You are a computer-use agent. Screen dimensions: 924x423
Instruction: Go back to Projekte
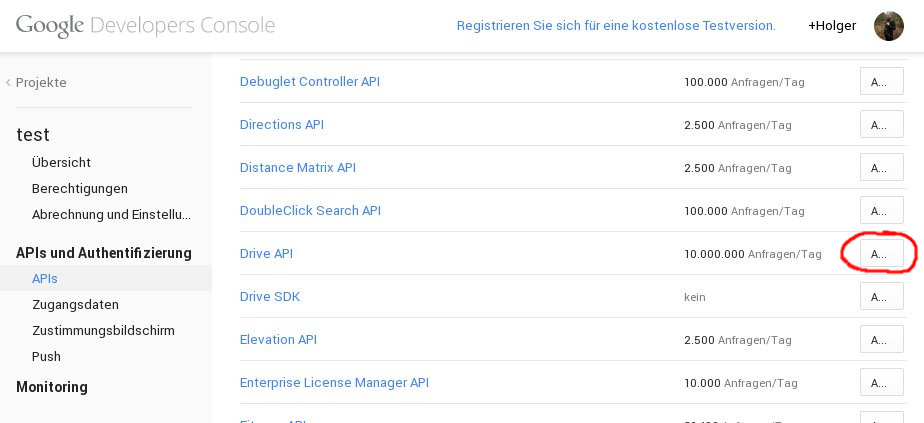point(36,82)
